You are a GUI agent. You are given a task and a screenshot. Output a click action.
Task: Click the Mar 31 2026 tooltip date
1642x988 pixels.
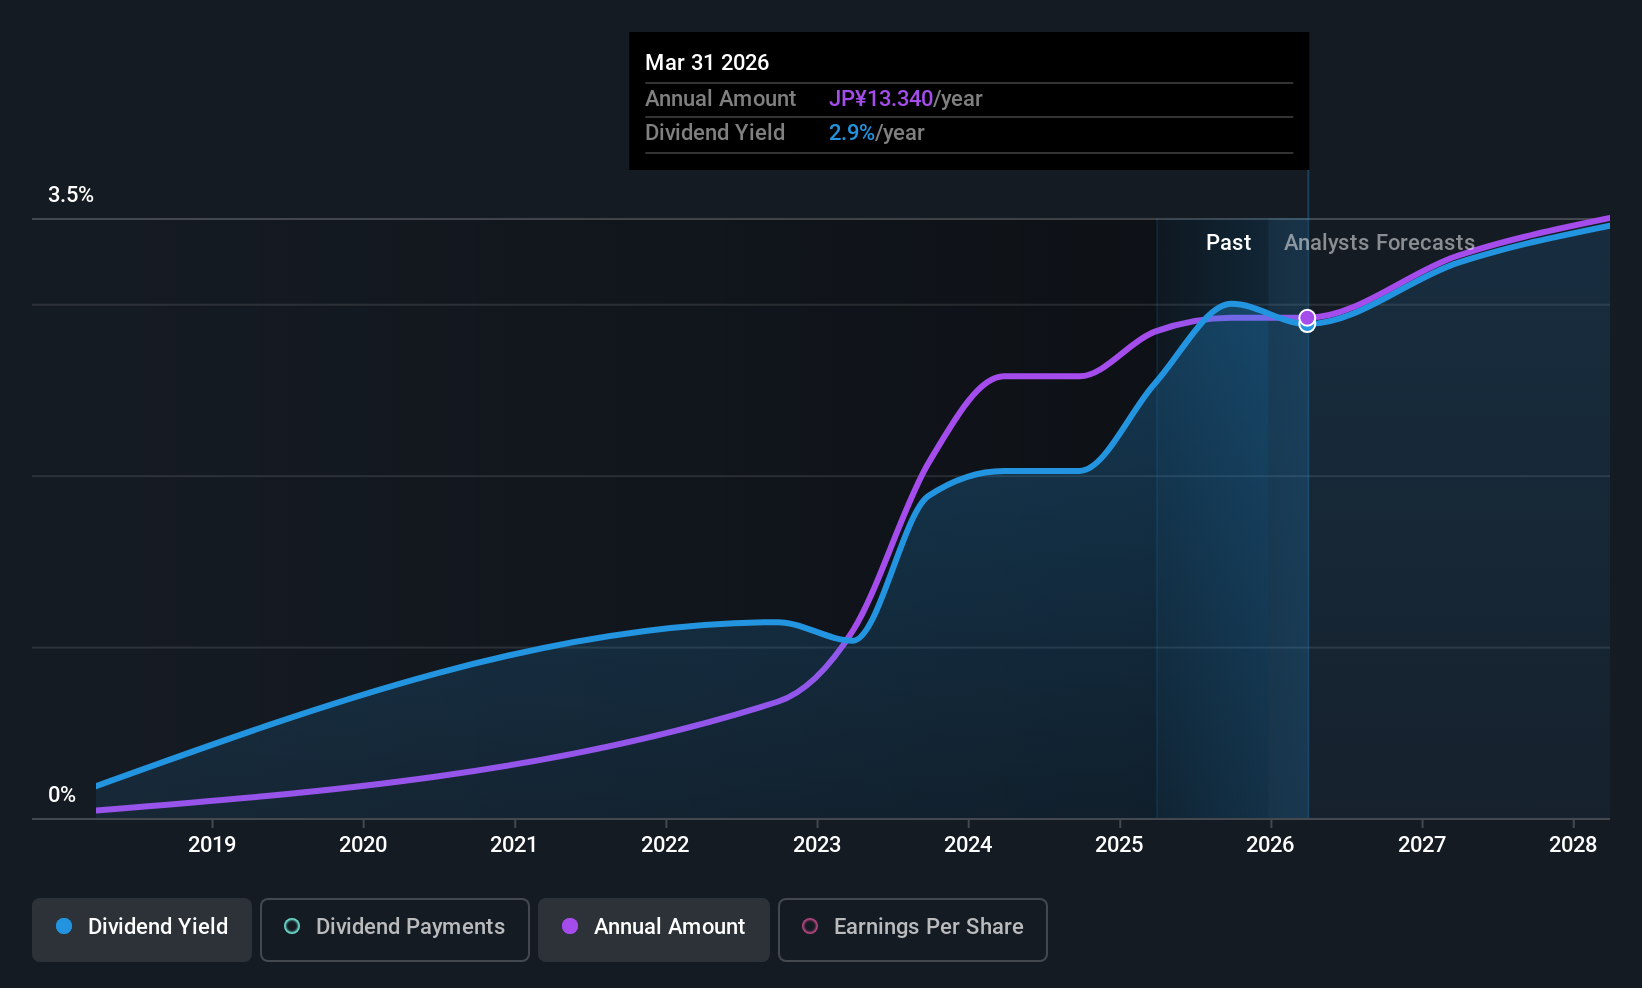click(x=707, y=63)
